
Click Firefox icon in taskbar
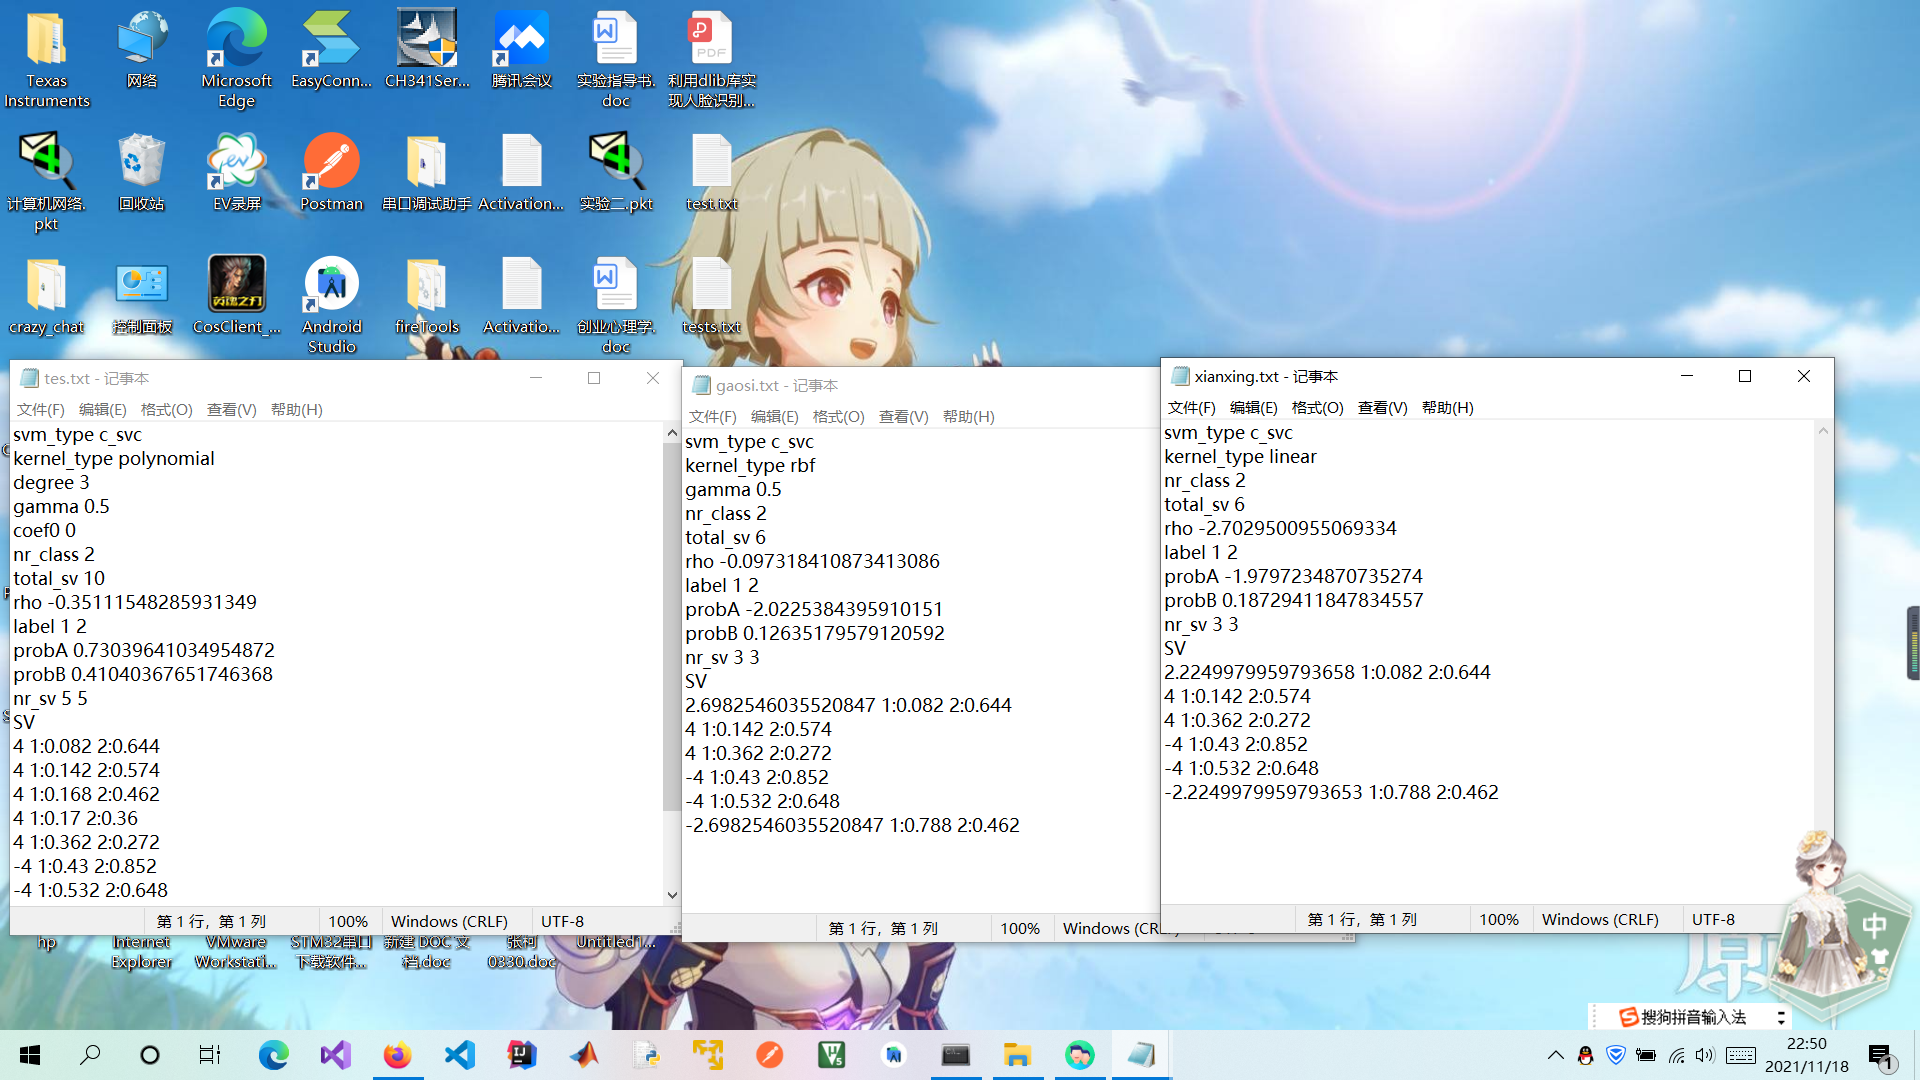pyautogui.click(x=397, y=1055)
